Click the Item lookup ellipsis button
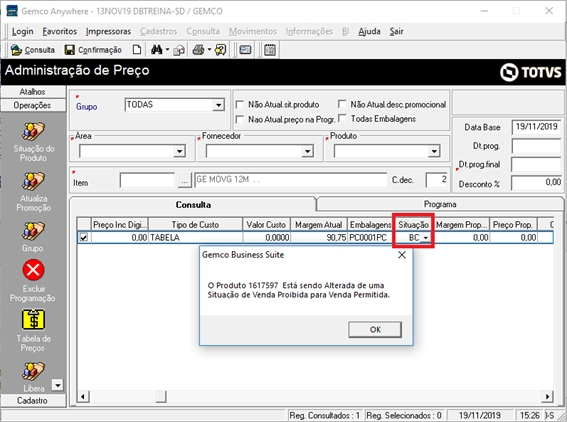 click(x=184, y=180)
